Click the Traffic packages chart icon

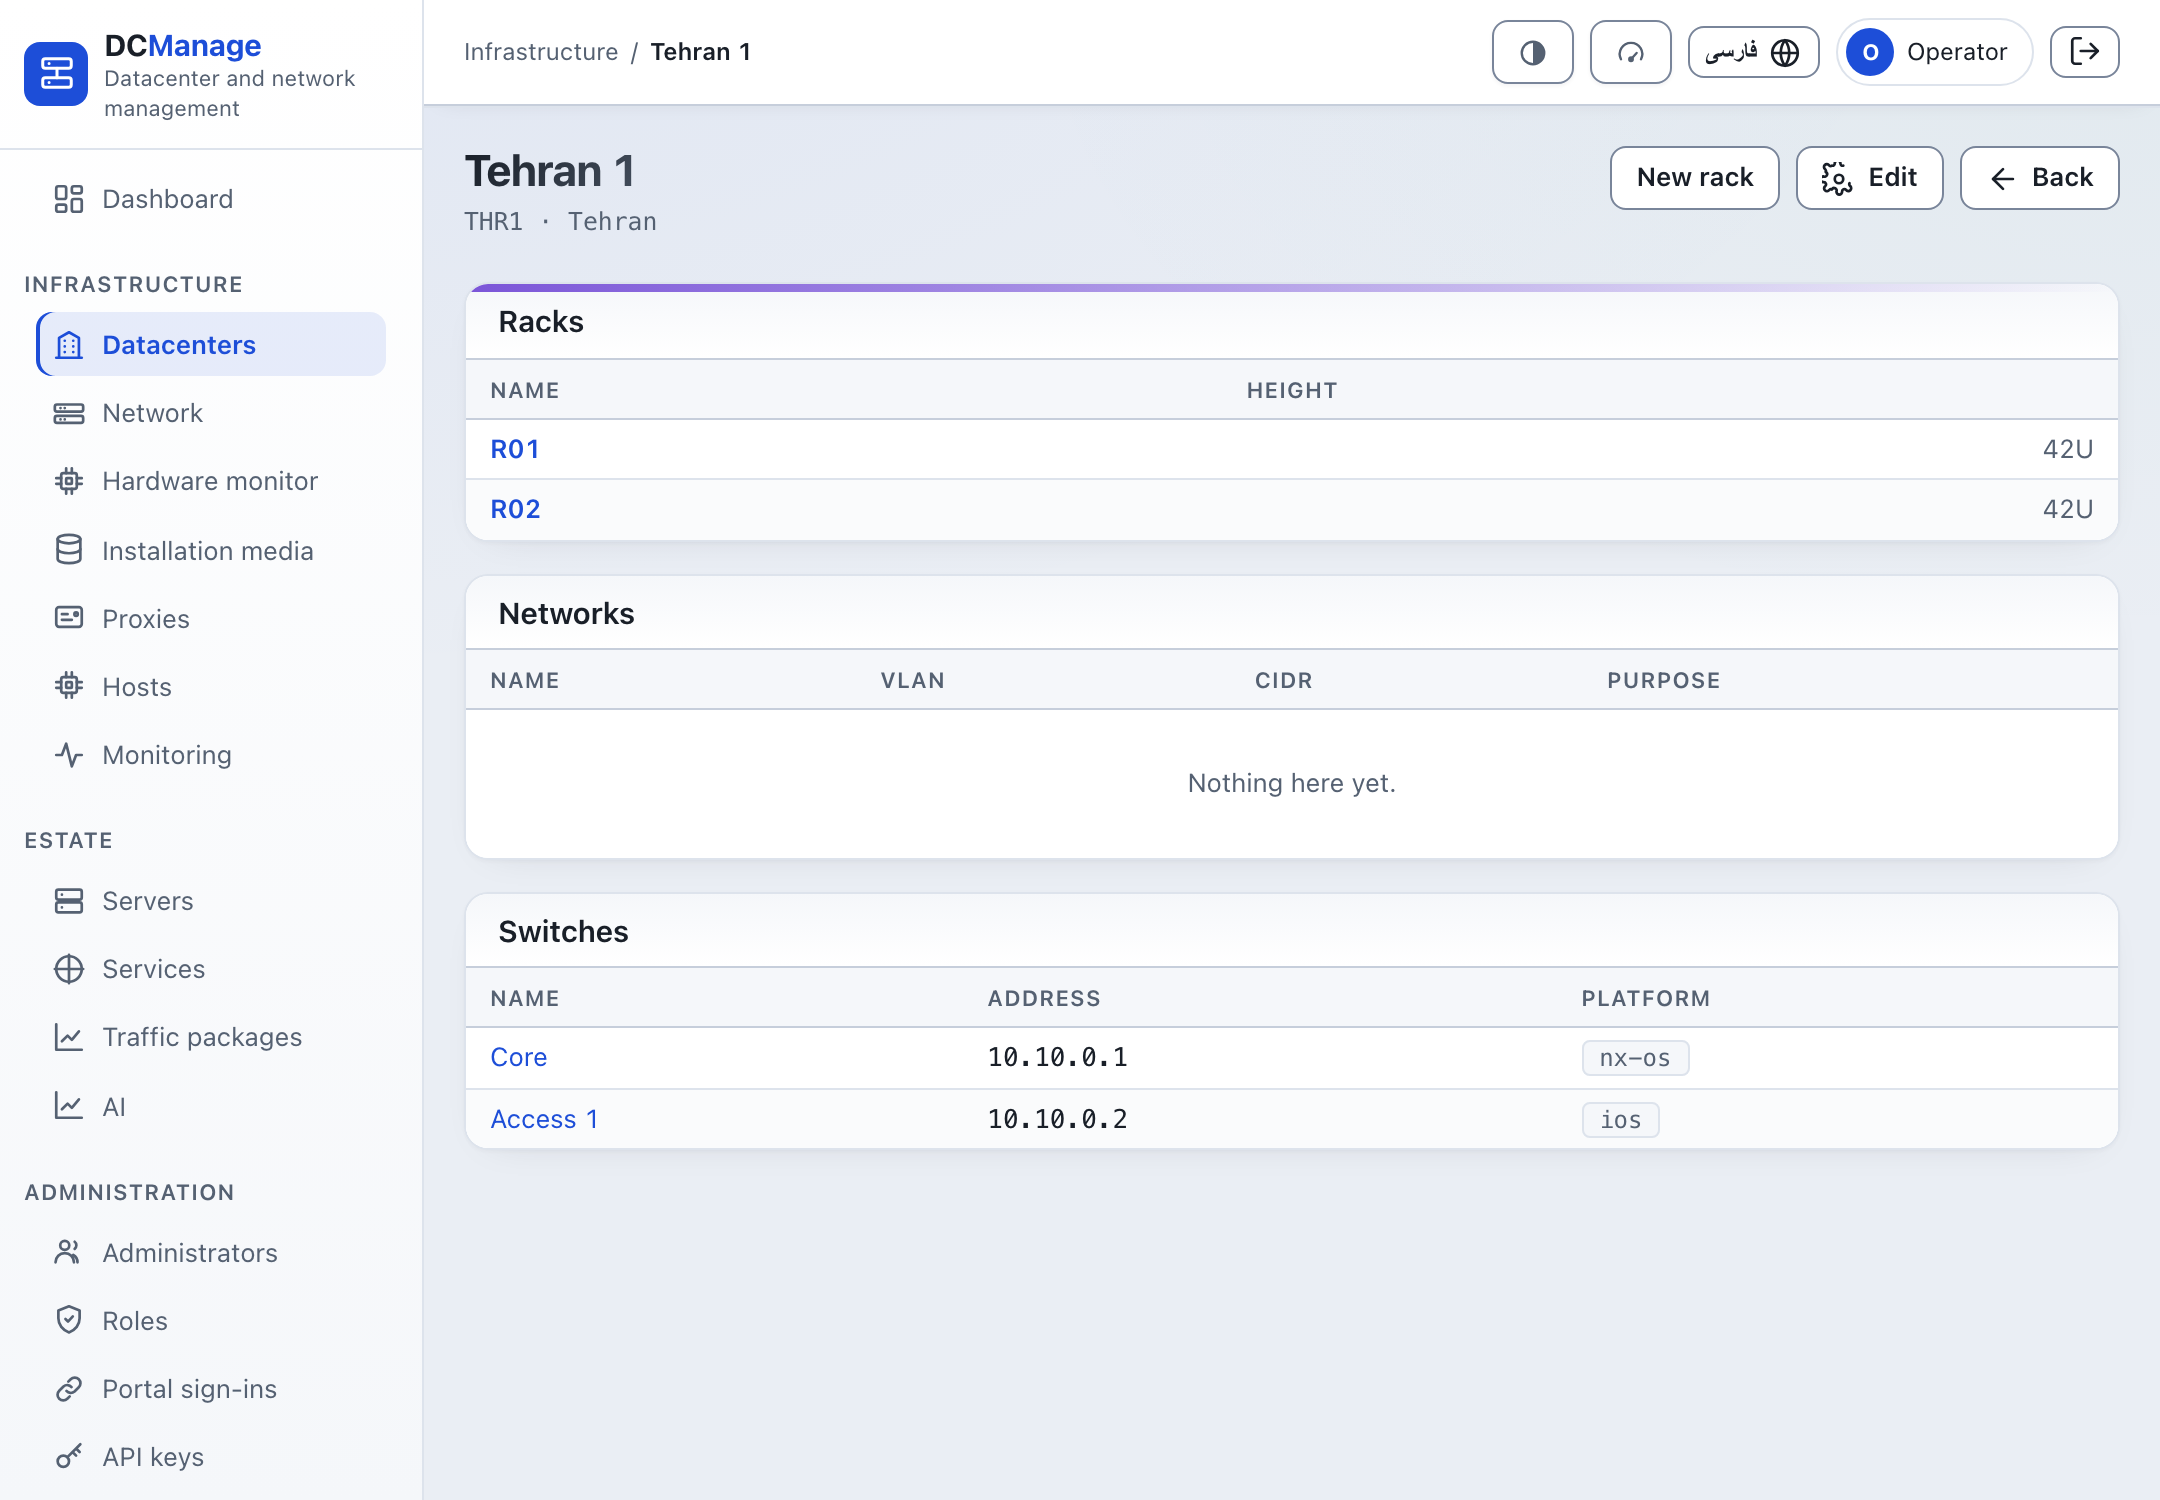(x=69, y=1036)
